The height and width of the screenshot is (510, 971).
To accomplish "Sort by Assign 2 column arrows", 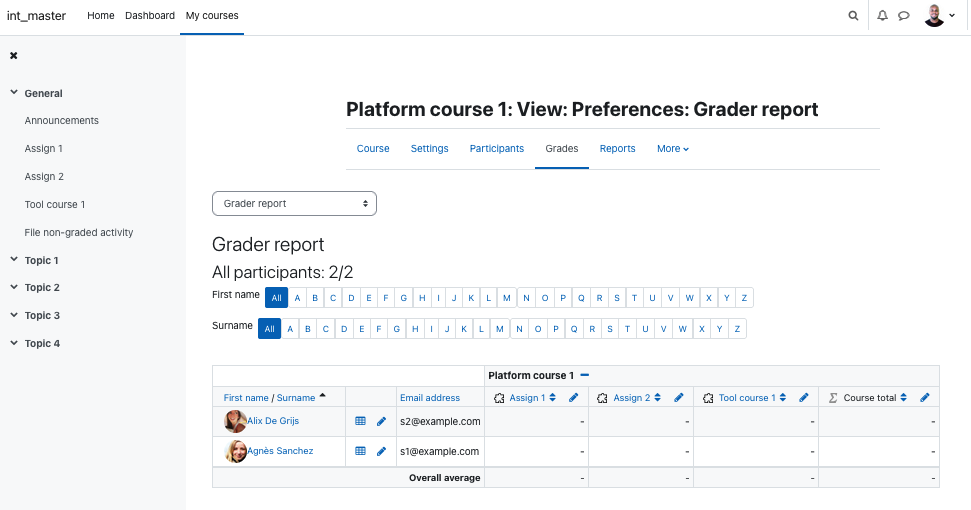I will pyautogui.click(x=658, y=397).
